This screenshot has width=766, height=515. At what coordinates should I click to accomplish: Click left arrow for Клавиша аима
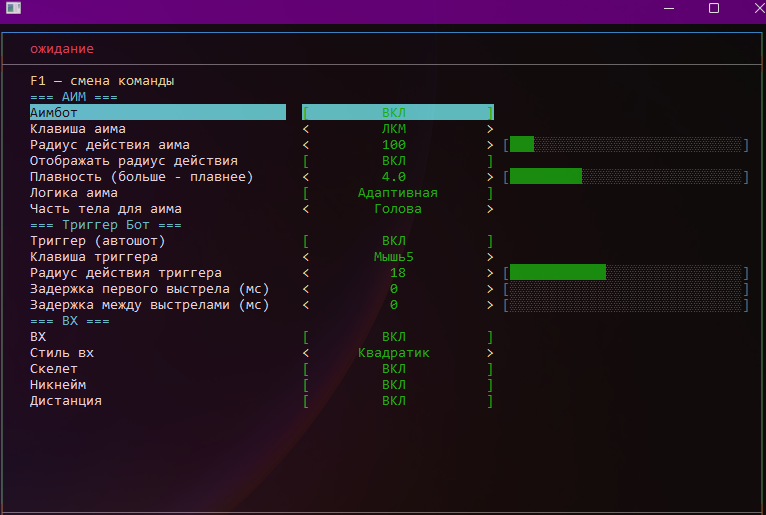tap(306, 129)
